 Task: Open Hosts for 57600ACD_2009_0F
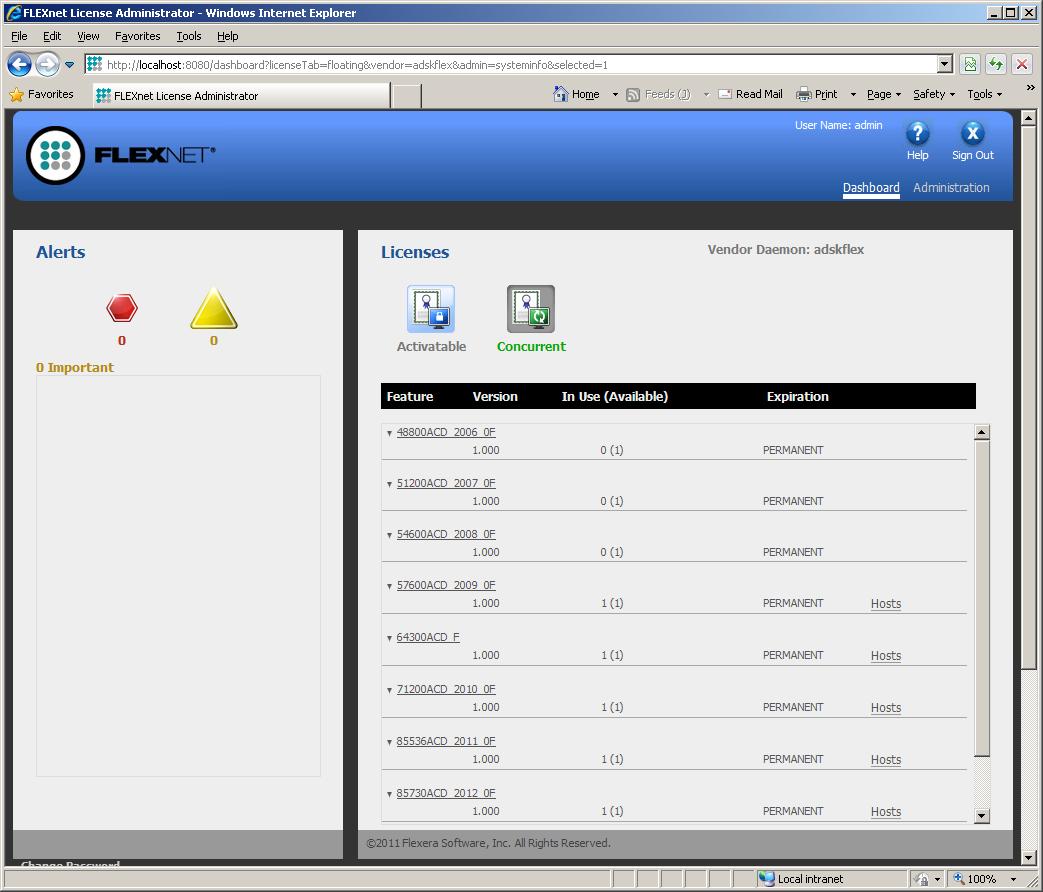[x=886, y=604]
